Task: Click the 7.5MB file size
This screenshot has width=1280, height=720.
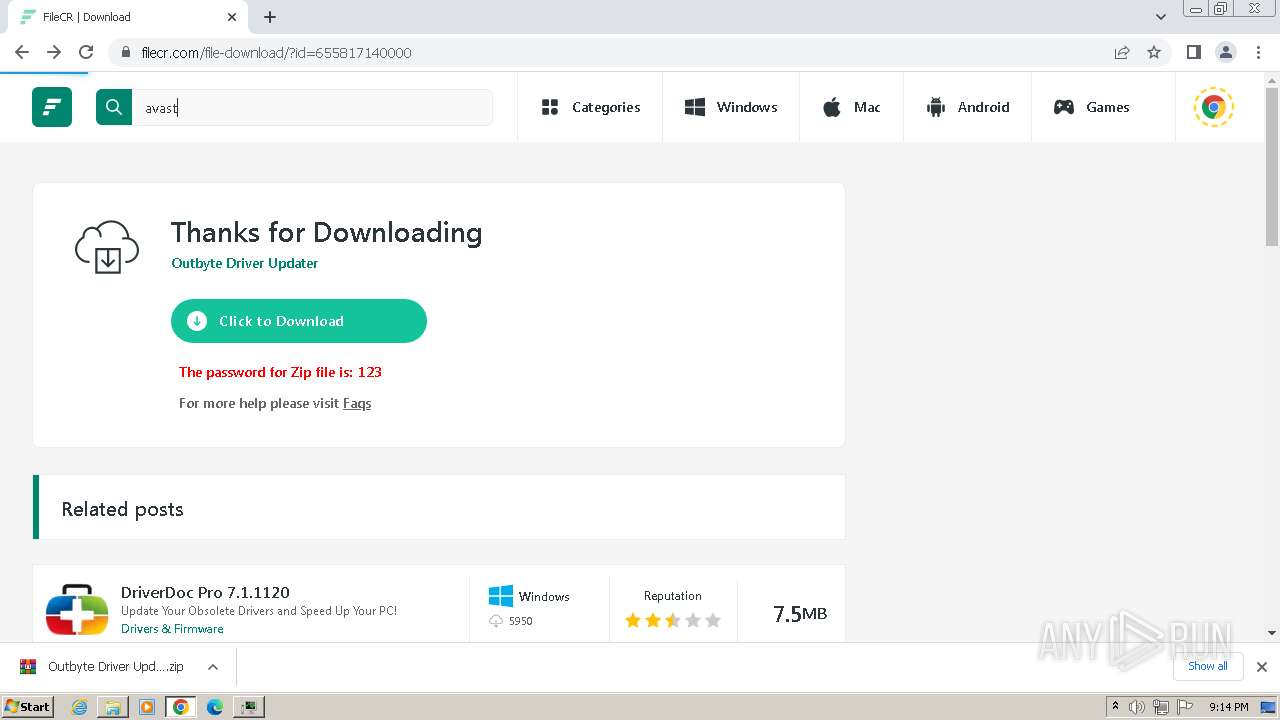Action: pos(800,613)
